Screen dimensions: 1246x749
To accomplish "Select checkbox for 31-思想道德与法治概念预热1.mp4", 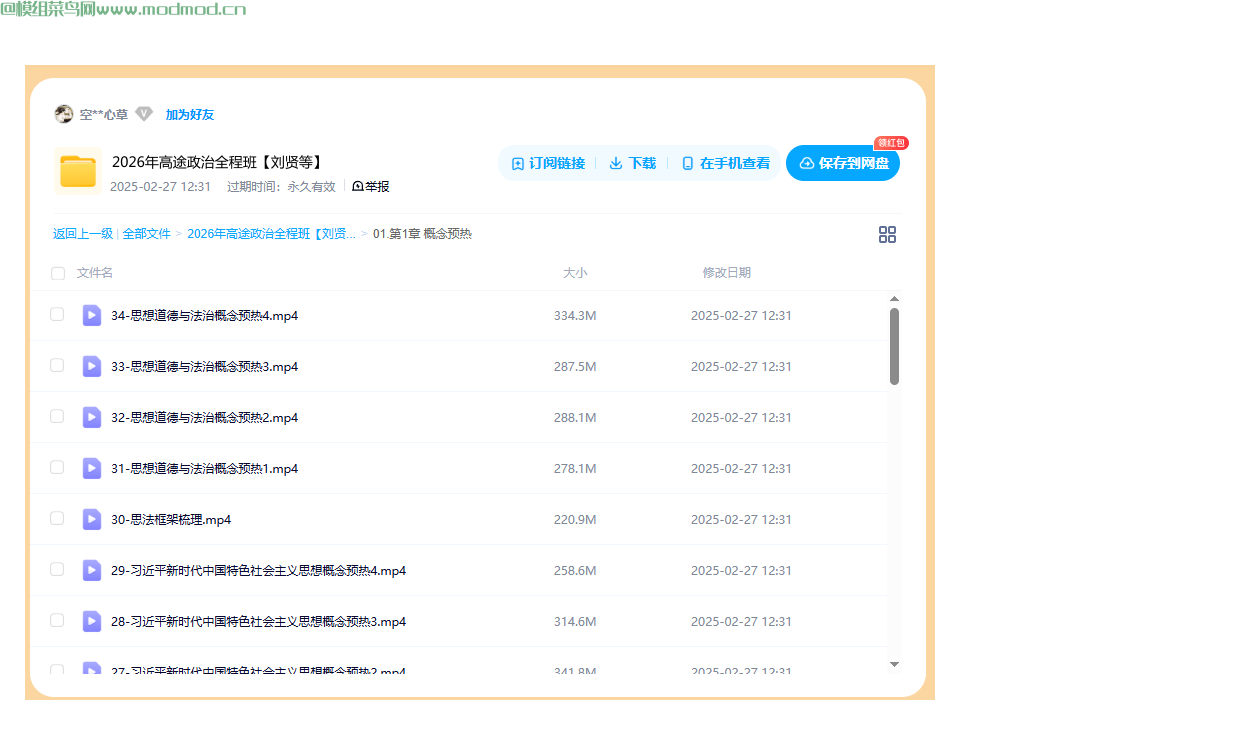I will (x=57, y=467).
